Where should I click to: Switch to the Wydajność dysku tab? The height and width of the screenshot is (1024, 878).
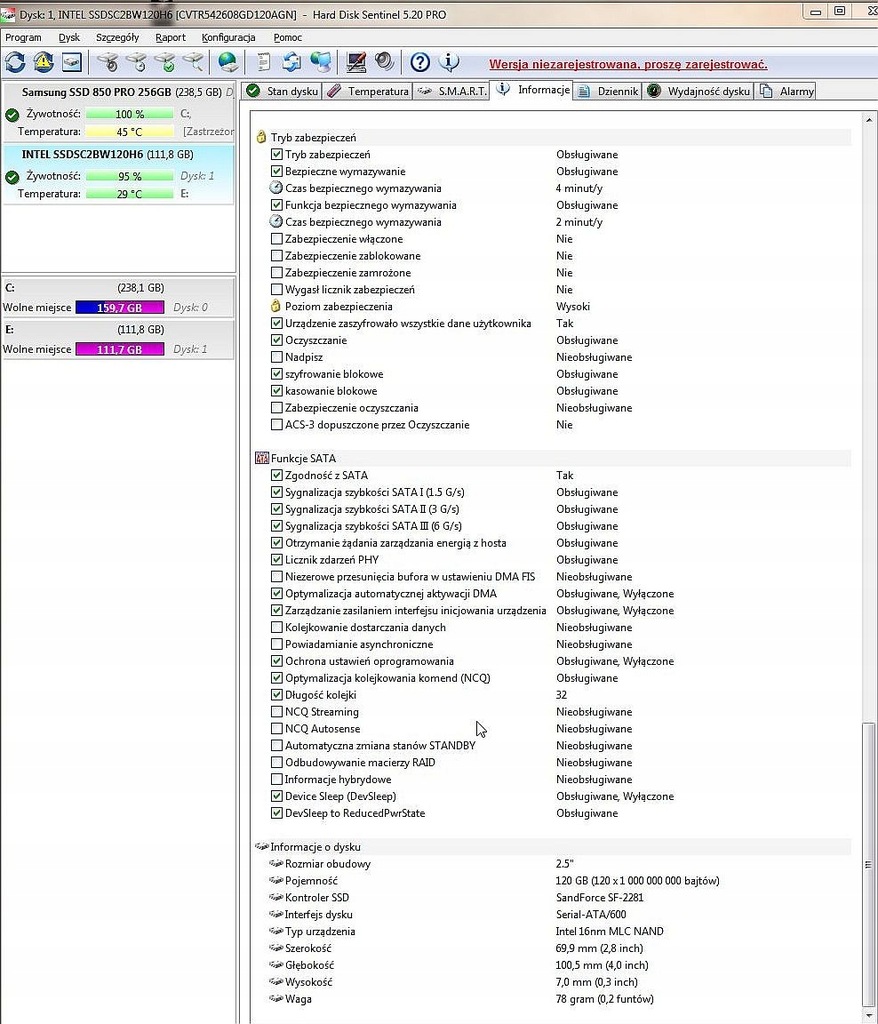click(x=698, y=91)
